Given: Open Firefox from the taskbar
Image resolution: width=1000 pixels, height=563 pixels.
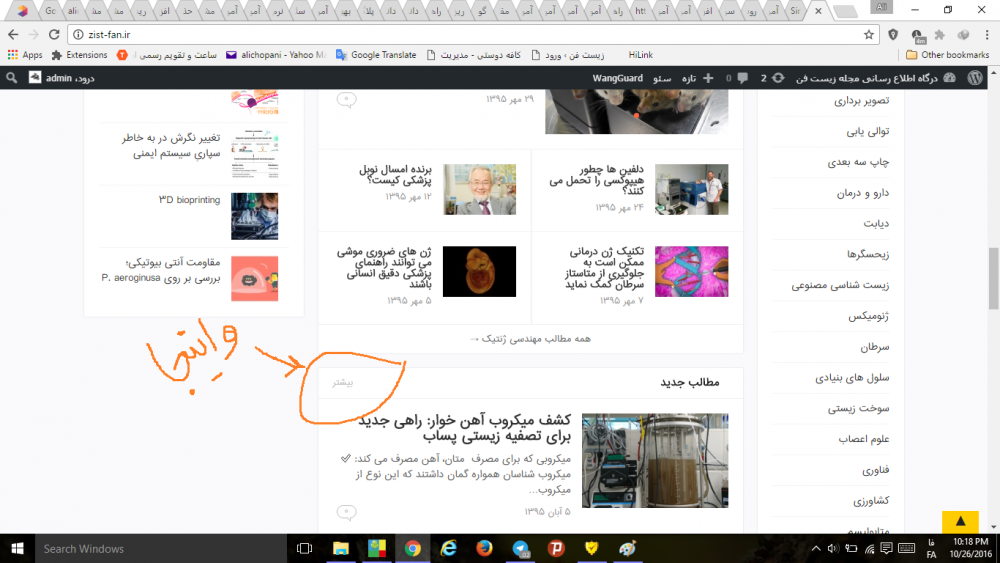Looking at the screenshot, I should (485, 548).
